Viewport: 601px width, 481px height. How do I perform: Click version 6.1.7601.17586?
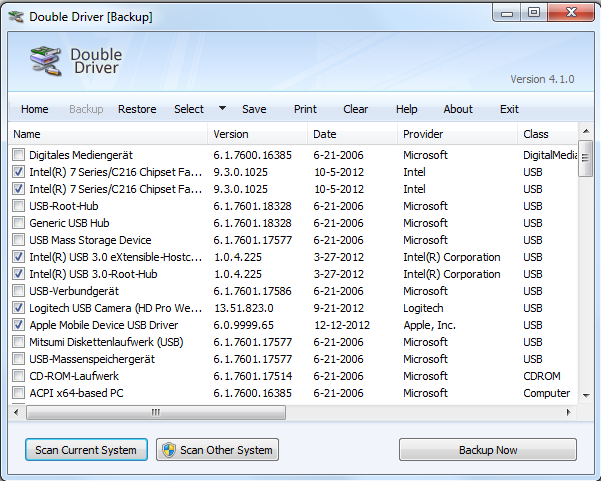[x=252, y=291]
